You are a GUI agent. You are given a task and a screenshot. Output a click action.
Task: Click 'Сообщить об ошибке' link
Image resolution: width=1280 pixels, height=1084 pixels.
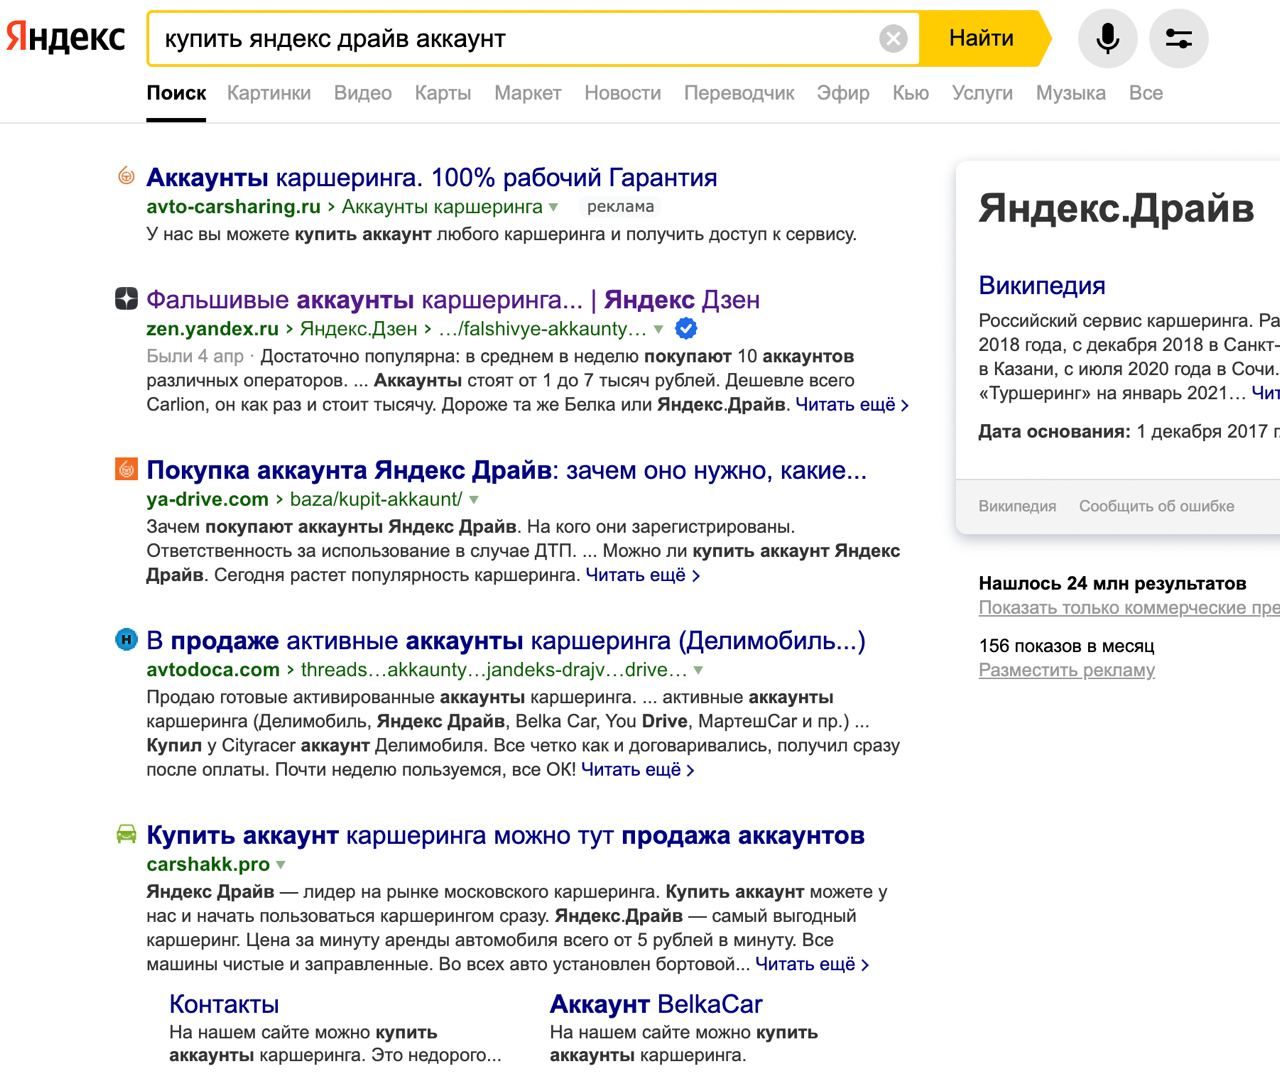click(x=1156, y=506)
